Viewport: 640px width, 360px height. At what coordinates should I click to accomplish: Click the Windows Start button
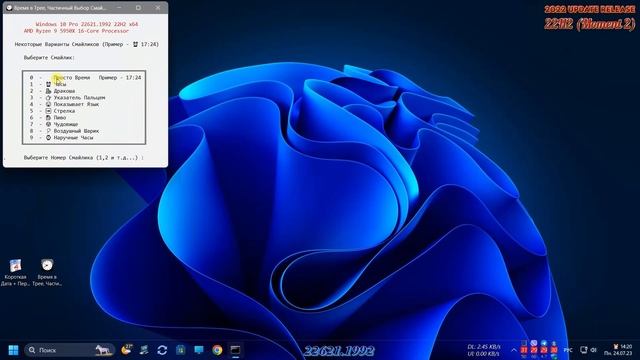(x=13, y=350)
